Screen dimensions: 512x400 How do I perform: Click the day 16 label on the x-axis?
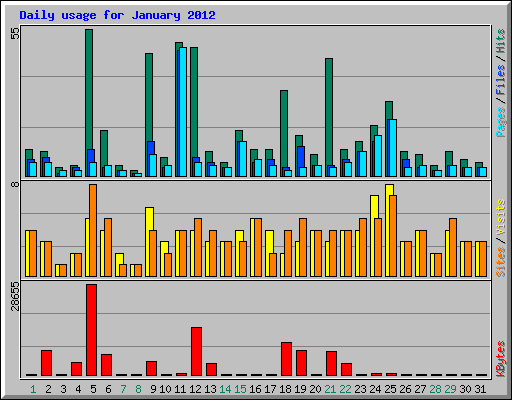[x=255, y=389]
